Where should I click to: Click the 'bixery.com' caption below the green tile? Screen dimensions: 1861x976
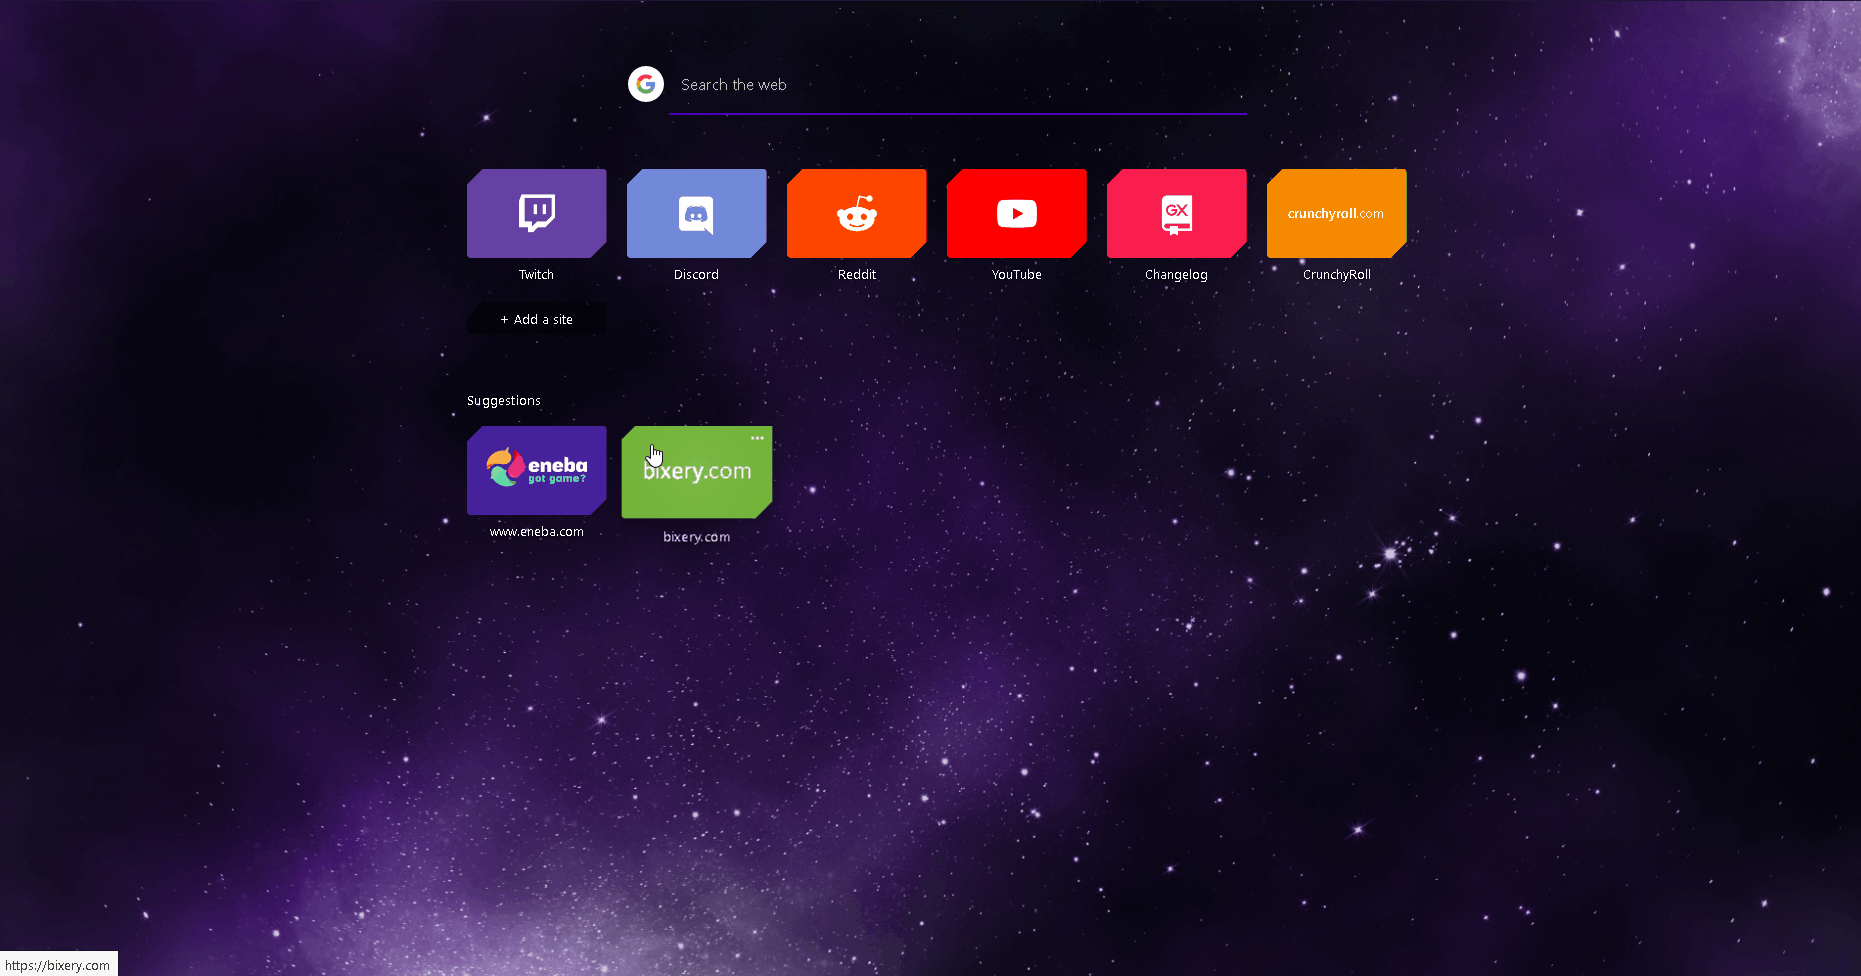click(696, 537)
